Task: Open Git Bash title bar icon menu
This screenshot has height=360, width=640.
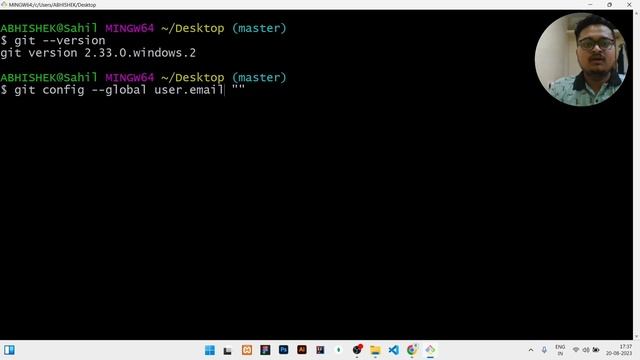Action: 4,4
